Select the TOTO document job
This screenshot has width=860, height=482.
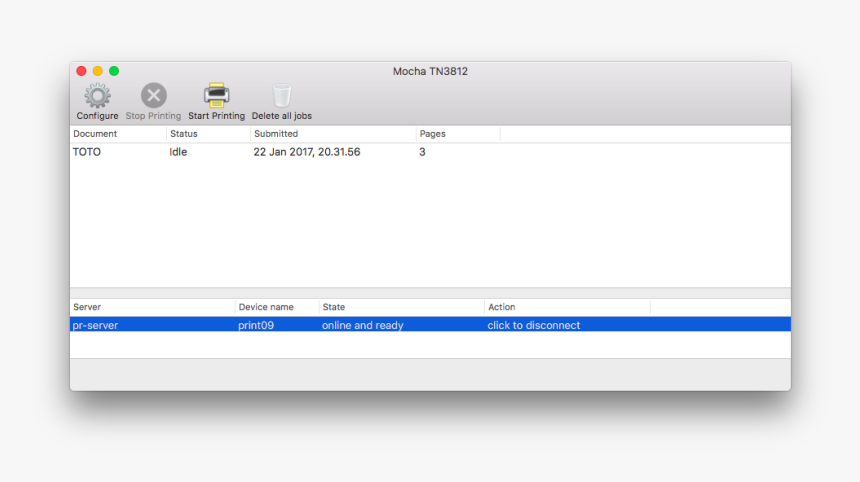point(87,152)
